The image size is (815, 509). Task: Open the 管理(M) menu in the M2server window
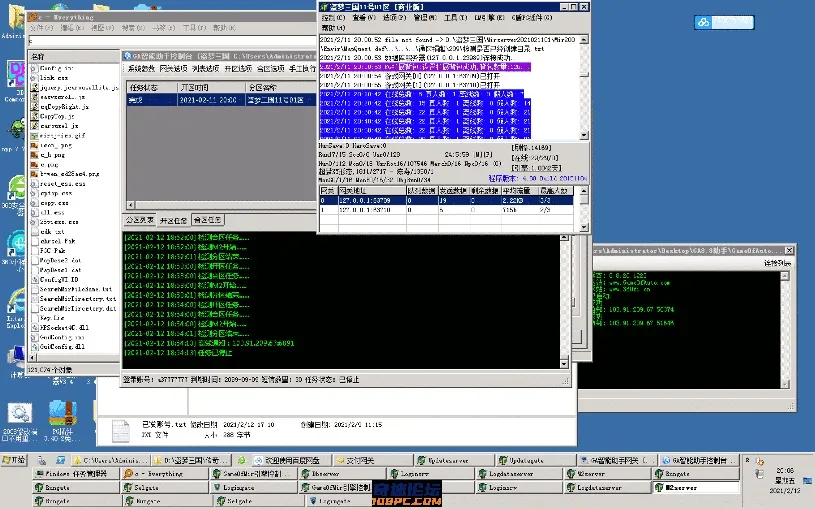[425, 18]
